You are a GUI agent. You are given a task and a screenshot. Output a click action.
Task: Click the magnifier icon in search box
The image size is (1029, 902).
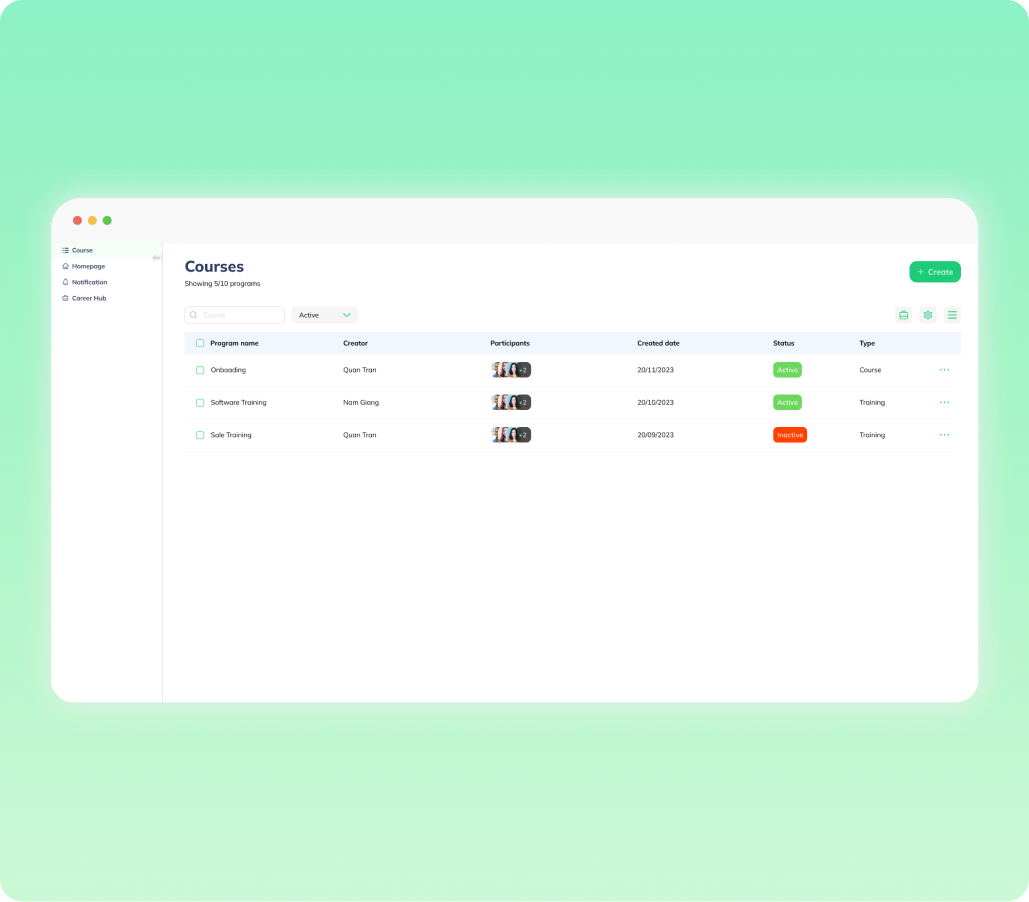tap(194, 315)
